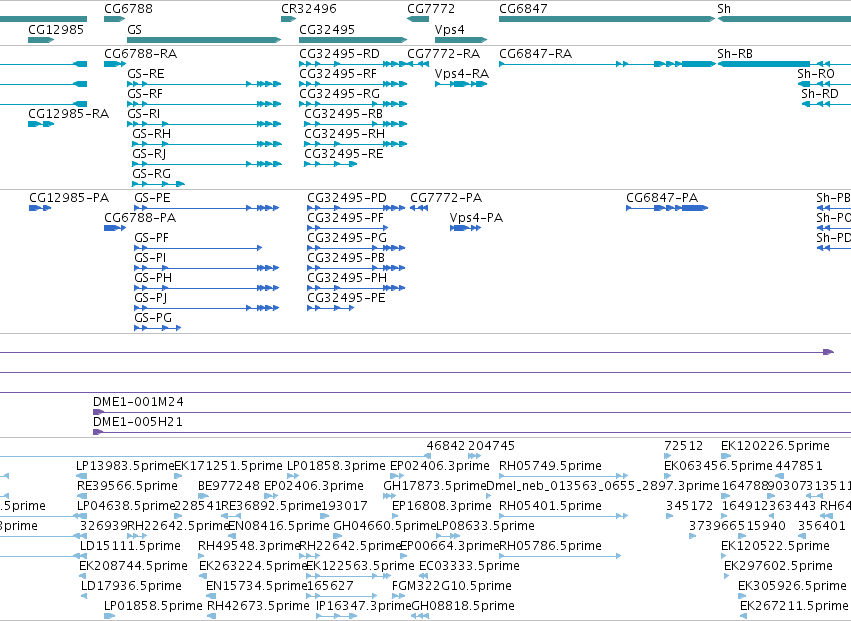Select transcript CG32495-RB
Image resolution: width=851 pixels, height=621 pixels.
343,114
